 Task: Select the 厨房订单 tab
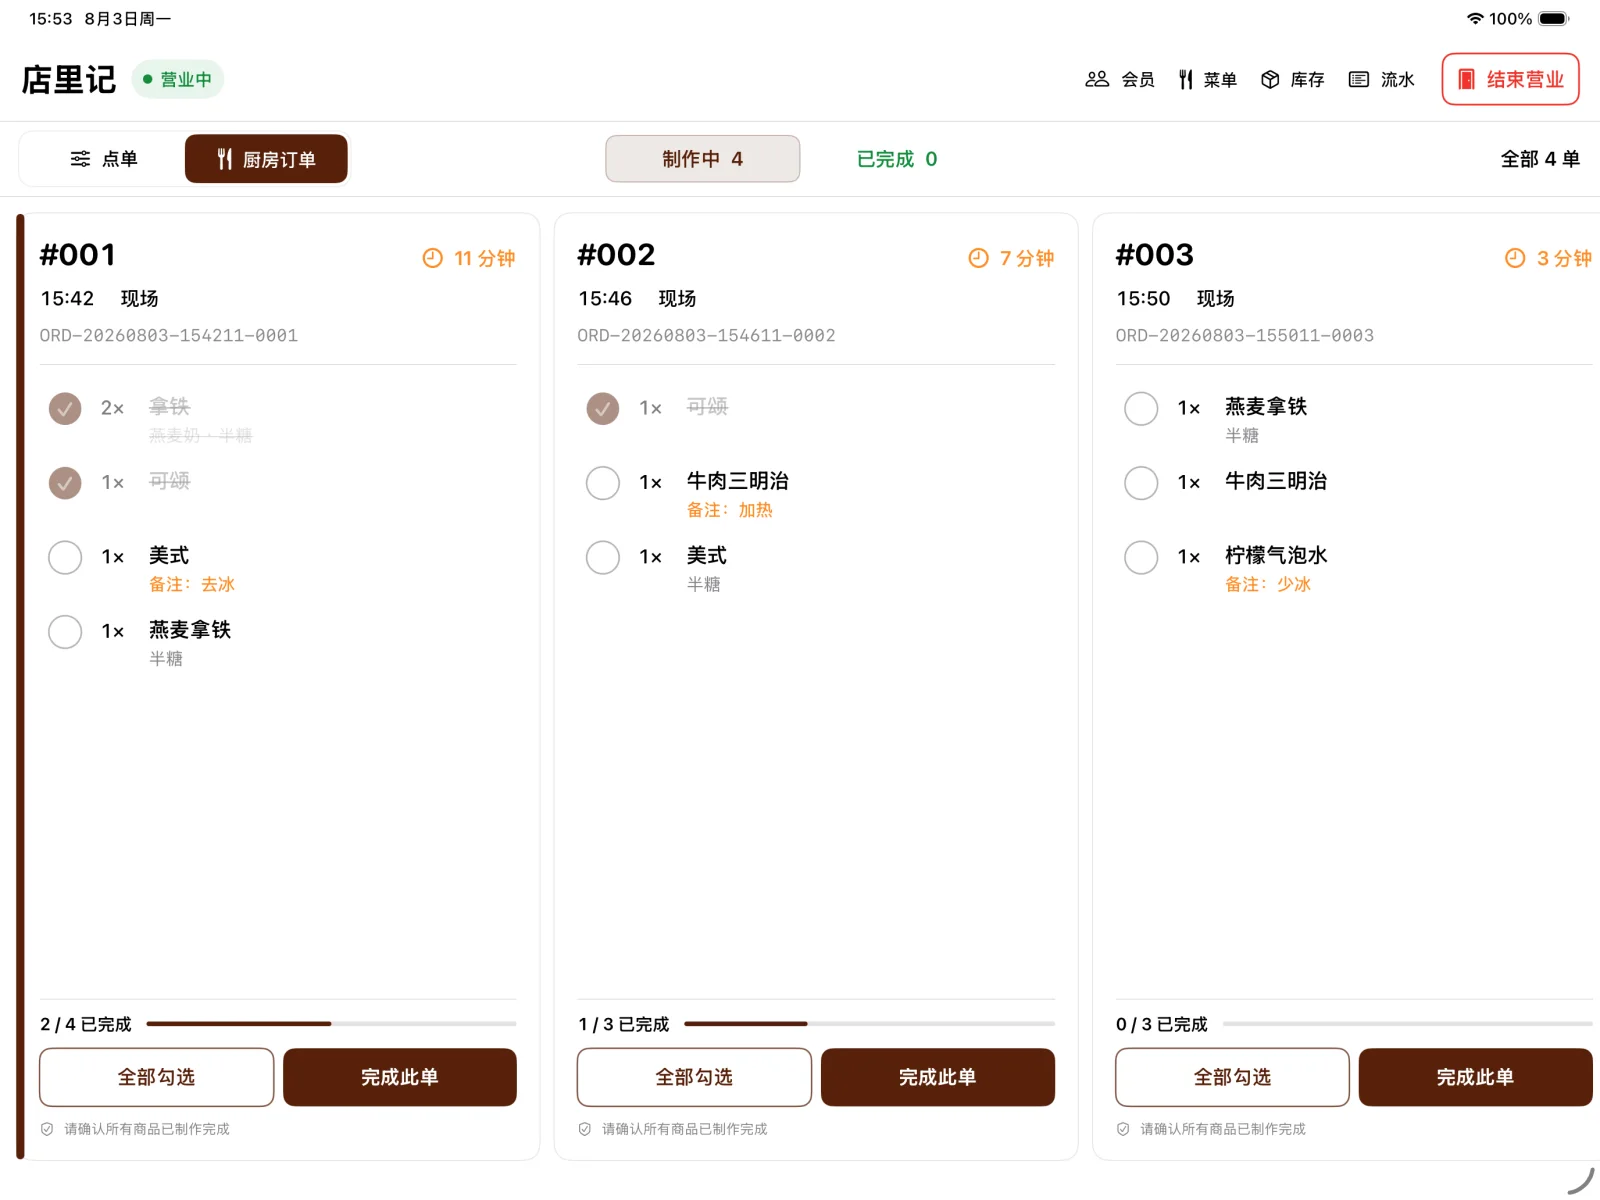click(266, 159)
